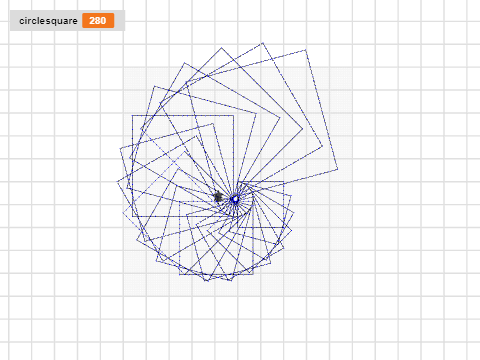Click the orange 280 value badge
480x360 pixels.
pyautogui.click(x=98, y=21)
